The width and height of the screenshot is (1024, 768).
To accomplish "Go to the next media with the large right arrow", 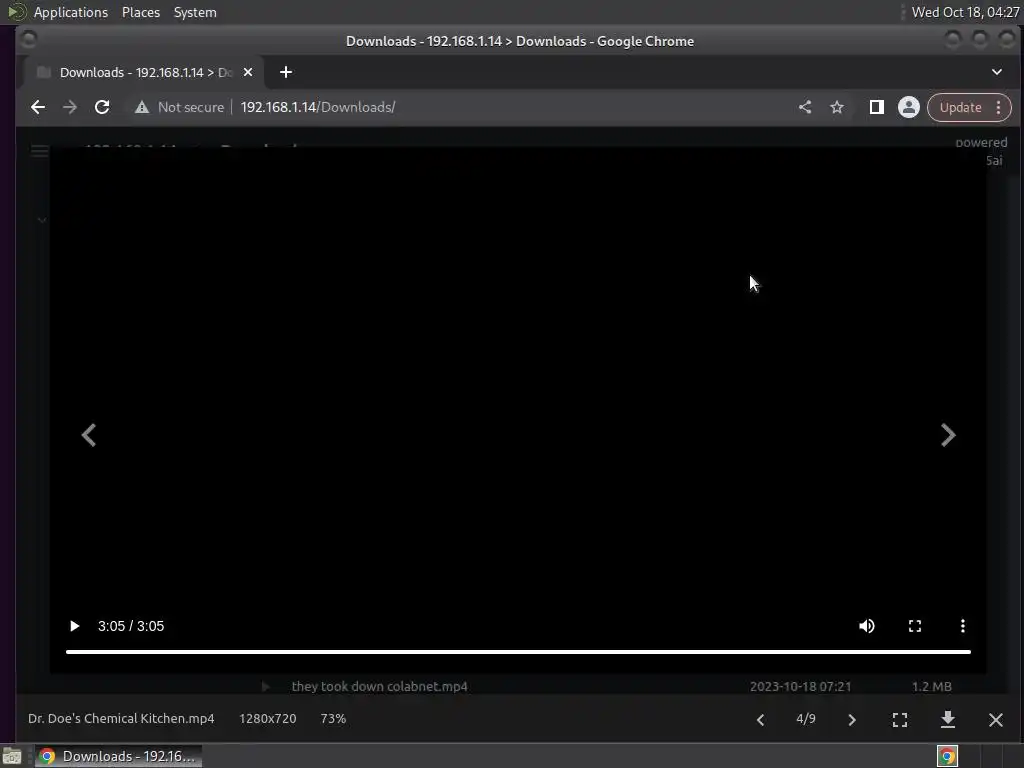I will (x=948, y=435).
